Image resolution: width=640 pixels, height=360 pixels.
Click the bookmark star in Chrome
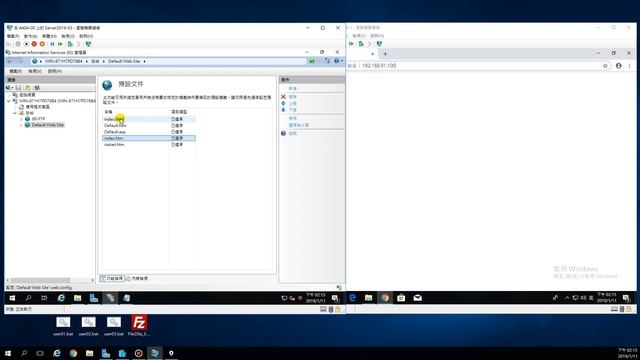coord(605,66)
